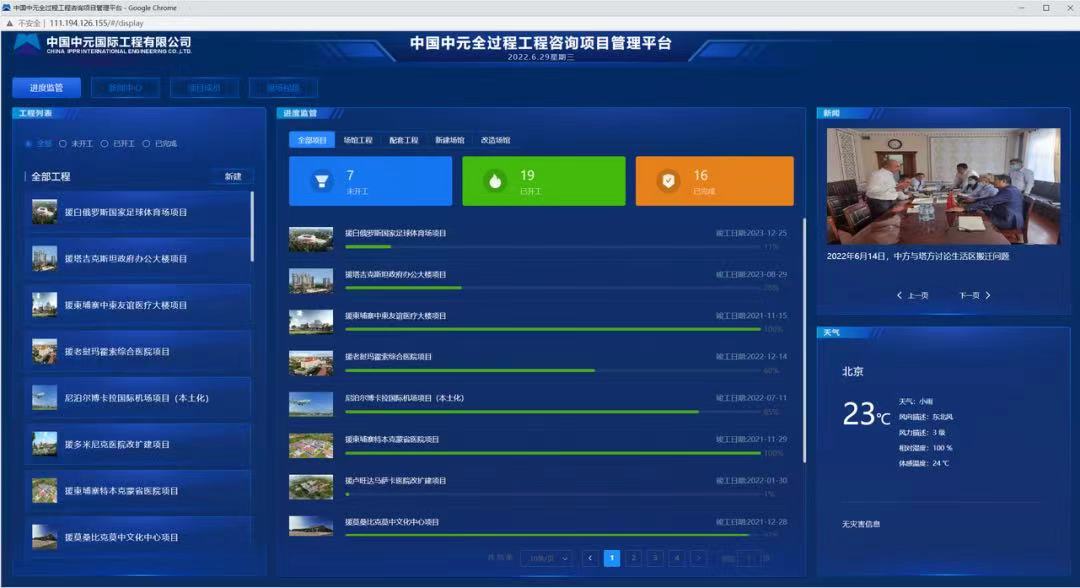Click the 新建 button in 全部工程

coord(232,177)
